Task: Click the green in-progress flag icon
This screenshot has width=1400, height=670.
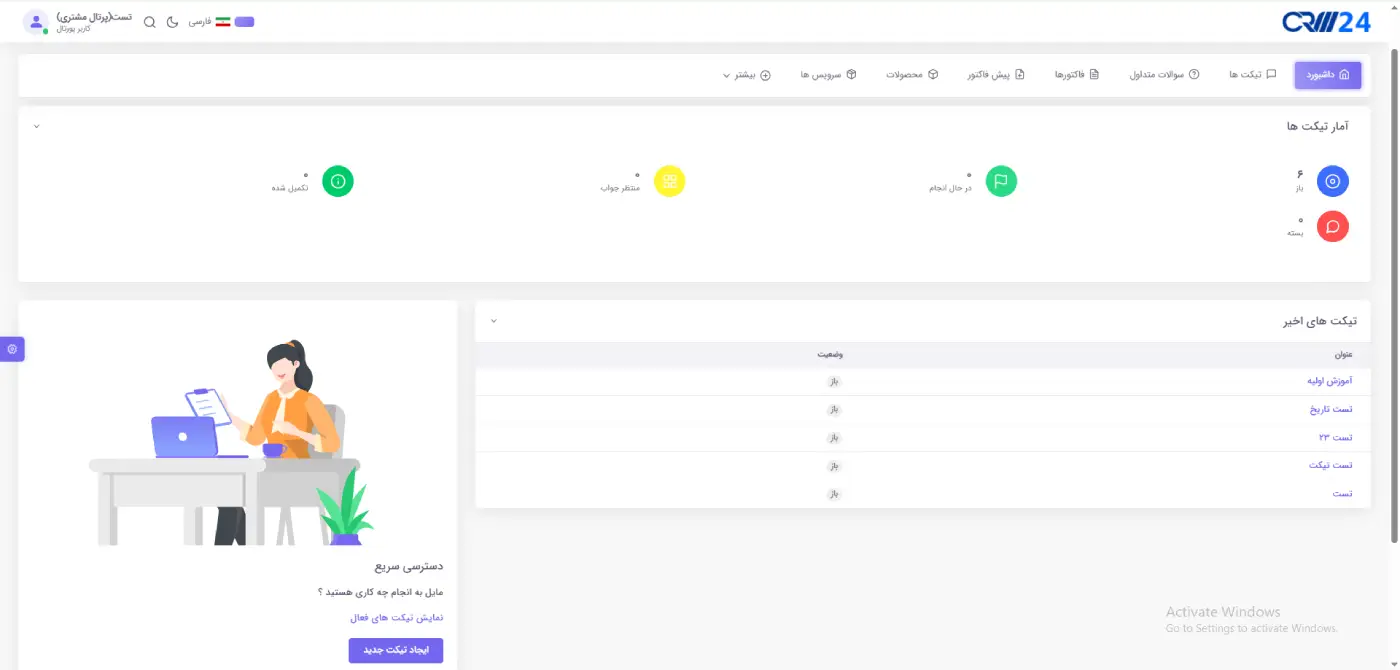Action: (x=1001, y=181)
